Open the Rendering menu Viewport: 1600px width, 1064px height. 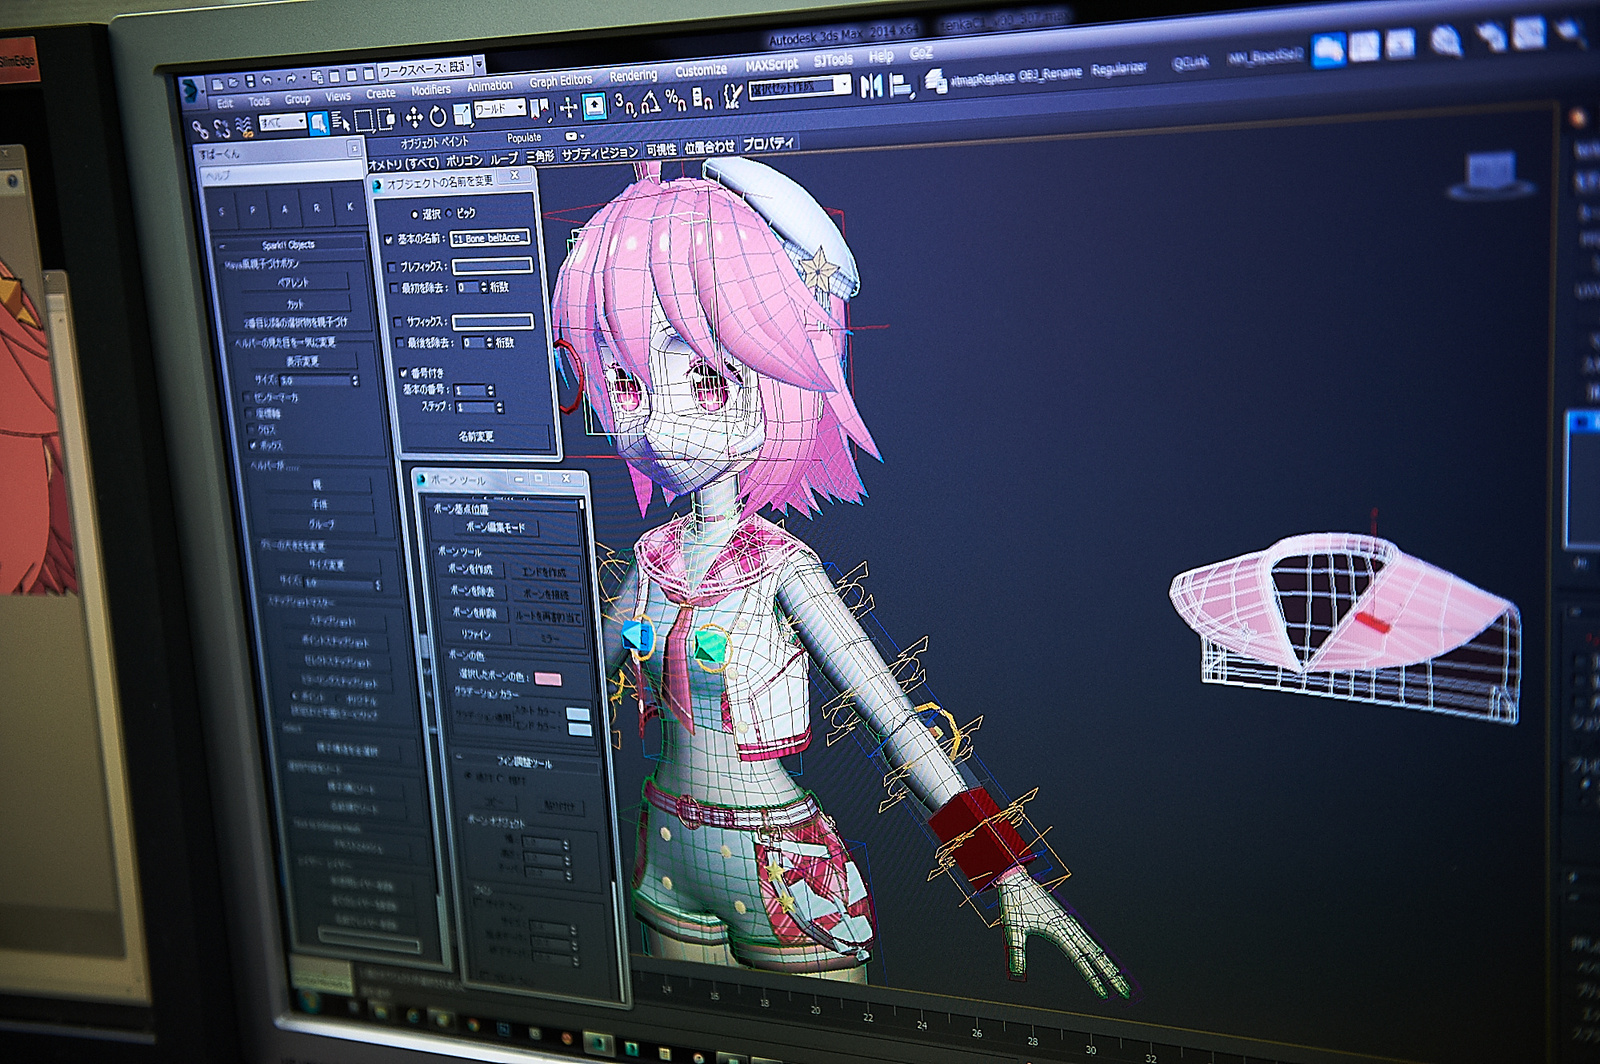pos(633,76)
